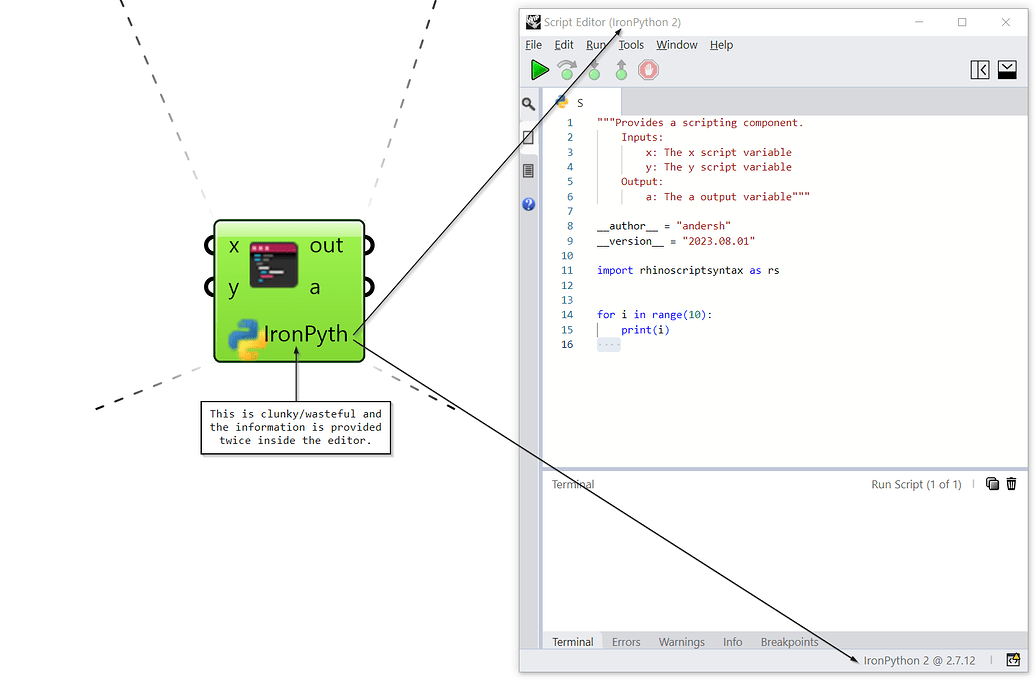Viewport: 1035px width, 681px height.
Task: Select the search magnifier icon in the sidebar
Action: 528,103
